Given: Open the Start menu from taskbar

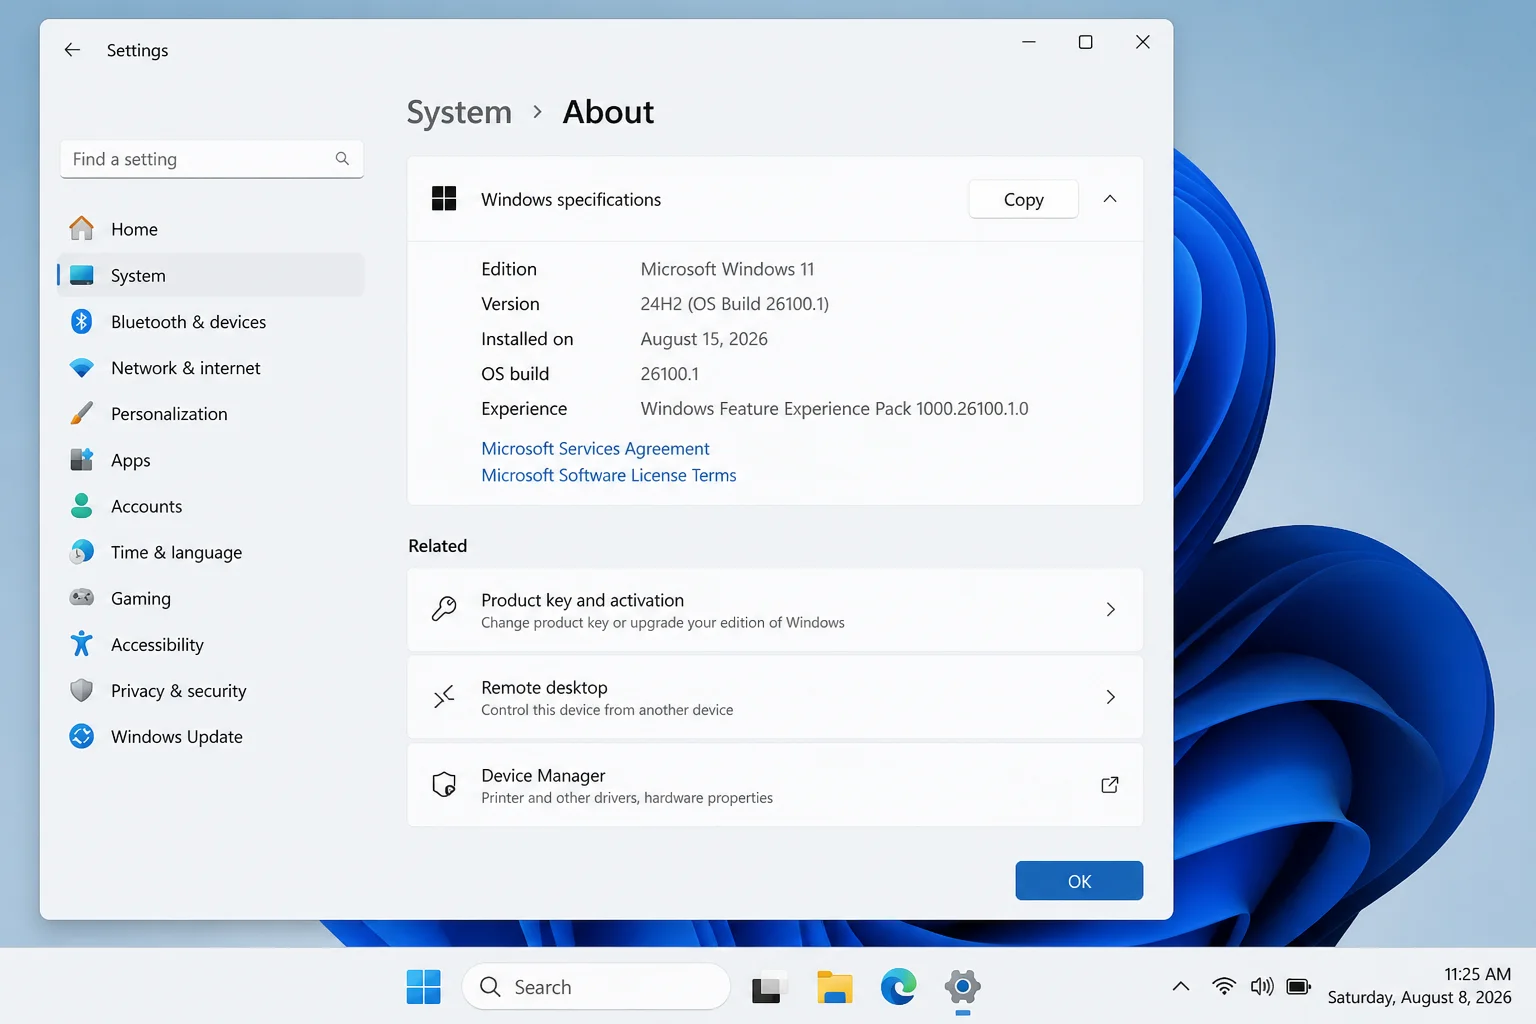Looking at the screenshot, I should [424, 987].
